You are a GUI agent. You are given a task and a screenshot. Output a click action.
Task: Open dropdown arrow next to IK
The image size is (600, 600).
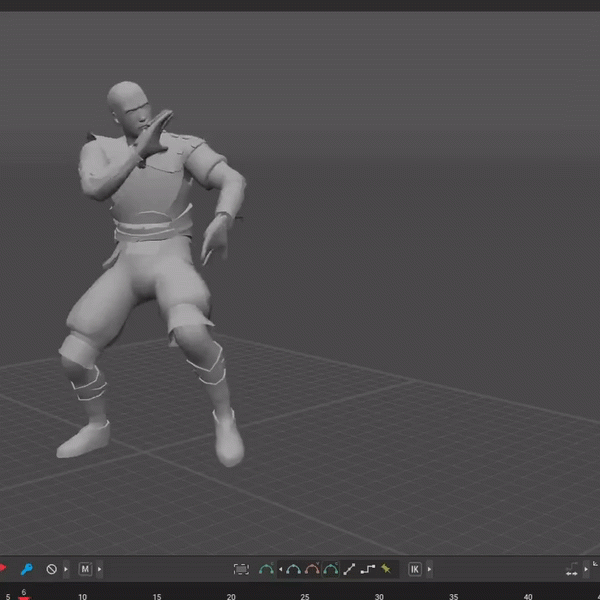(x=430, y=569)
